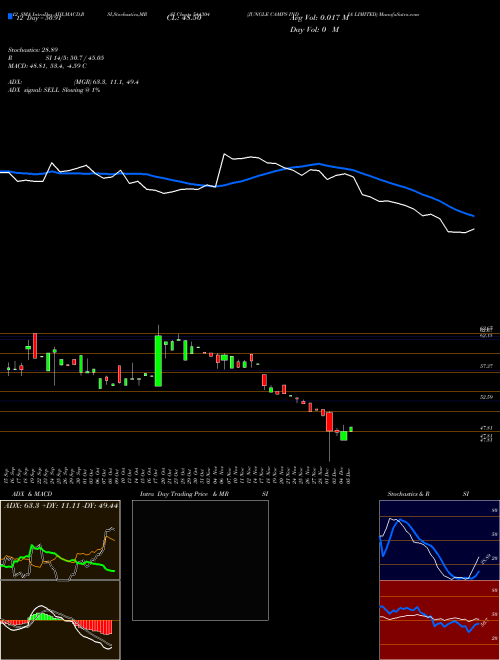The width and height of the screenshot is (500, 660).
Task: Click the blue Stochastics chart panel
Action: pos(439,540)
